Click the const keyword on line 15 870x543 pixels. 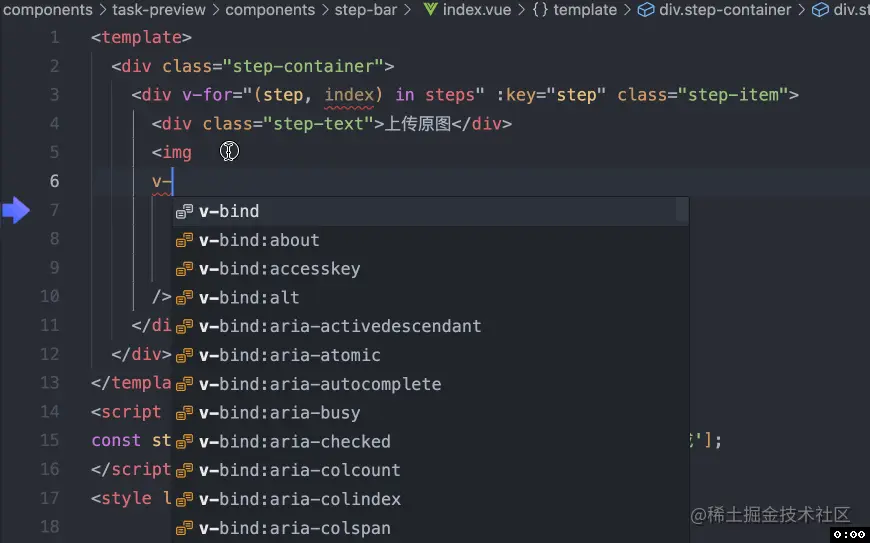[x=116, y=440]
